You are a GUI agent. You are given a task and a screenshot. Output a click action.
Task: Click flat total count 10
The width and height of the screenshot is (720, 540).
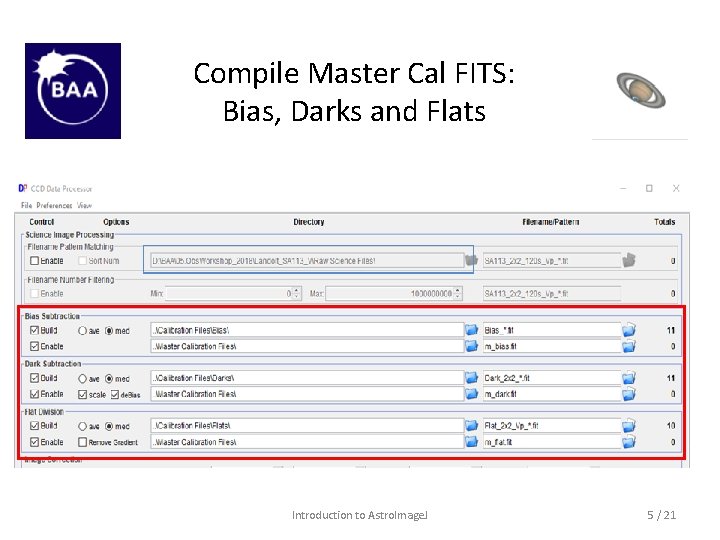click(x=671, y=426)
